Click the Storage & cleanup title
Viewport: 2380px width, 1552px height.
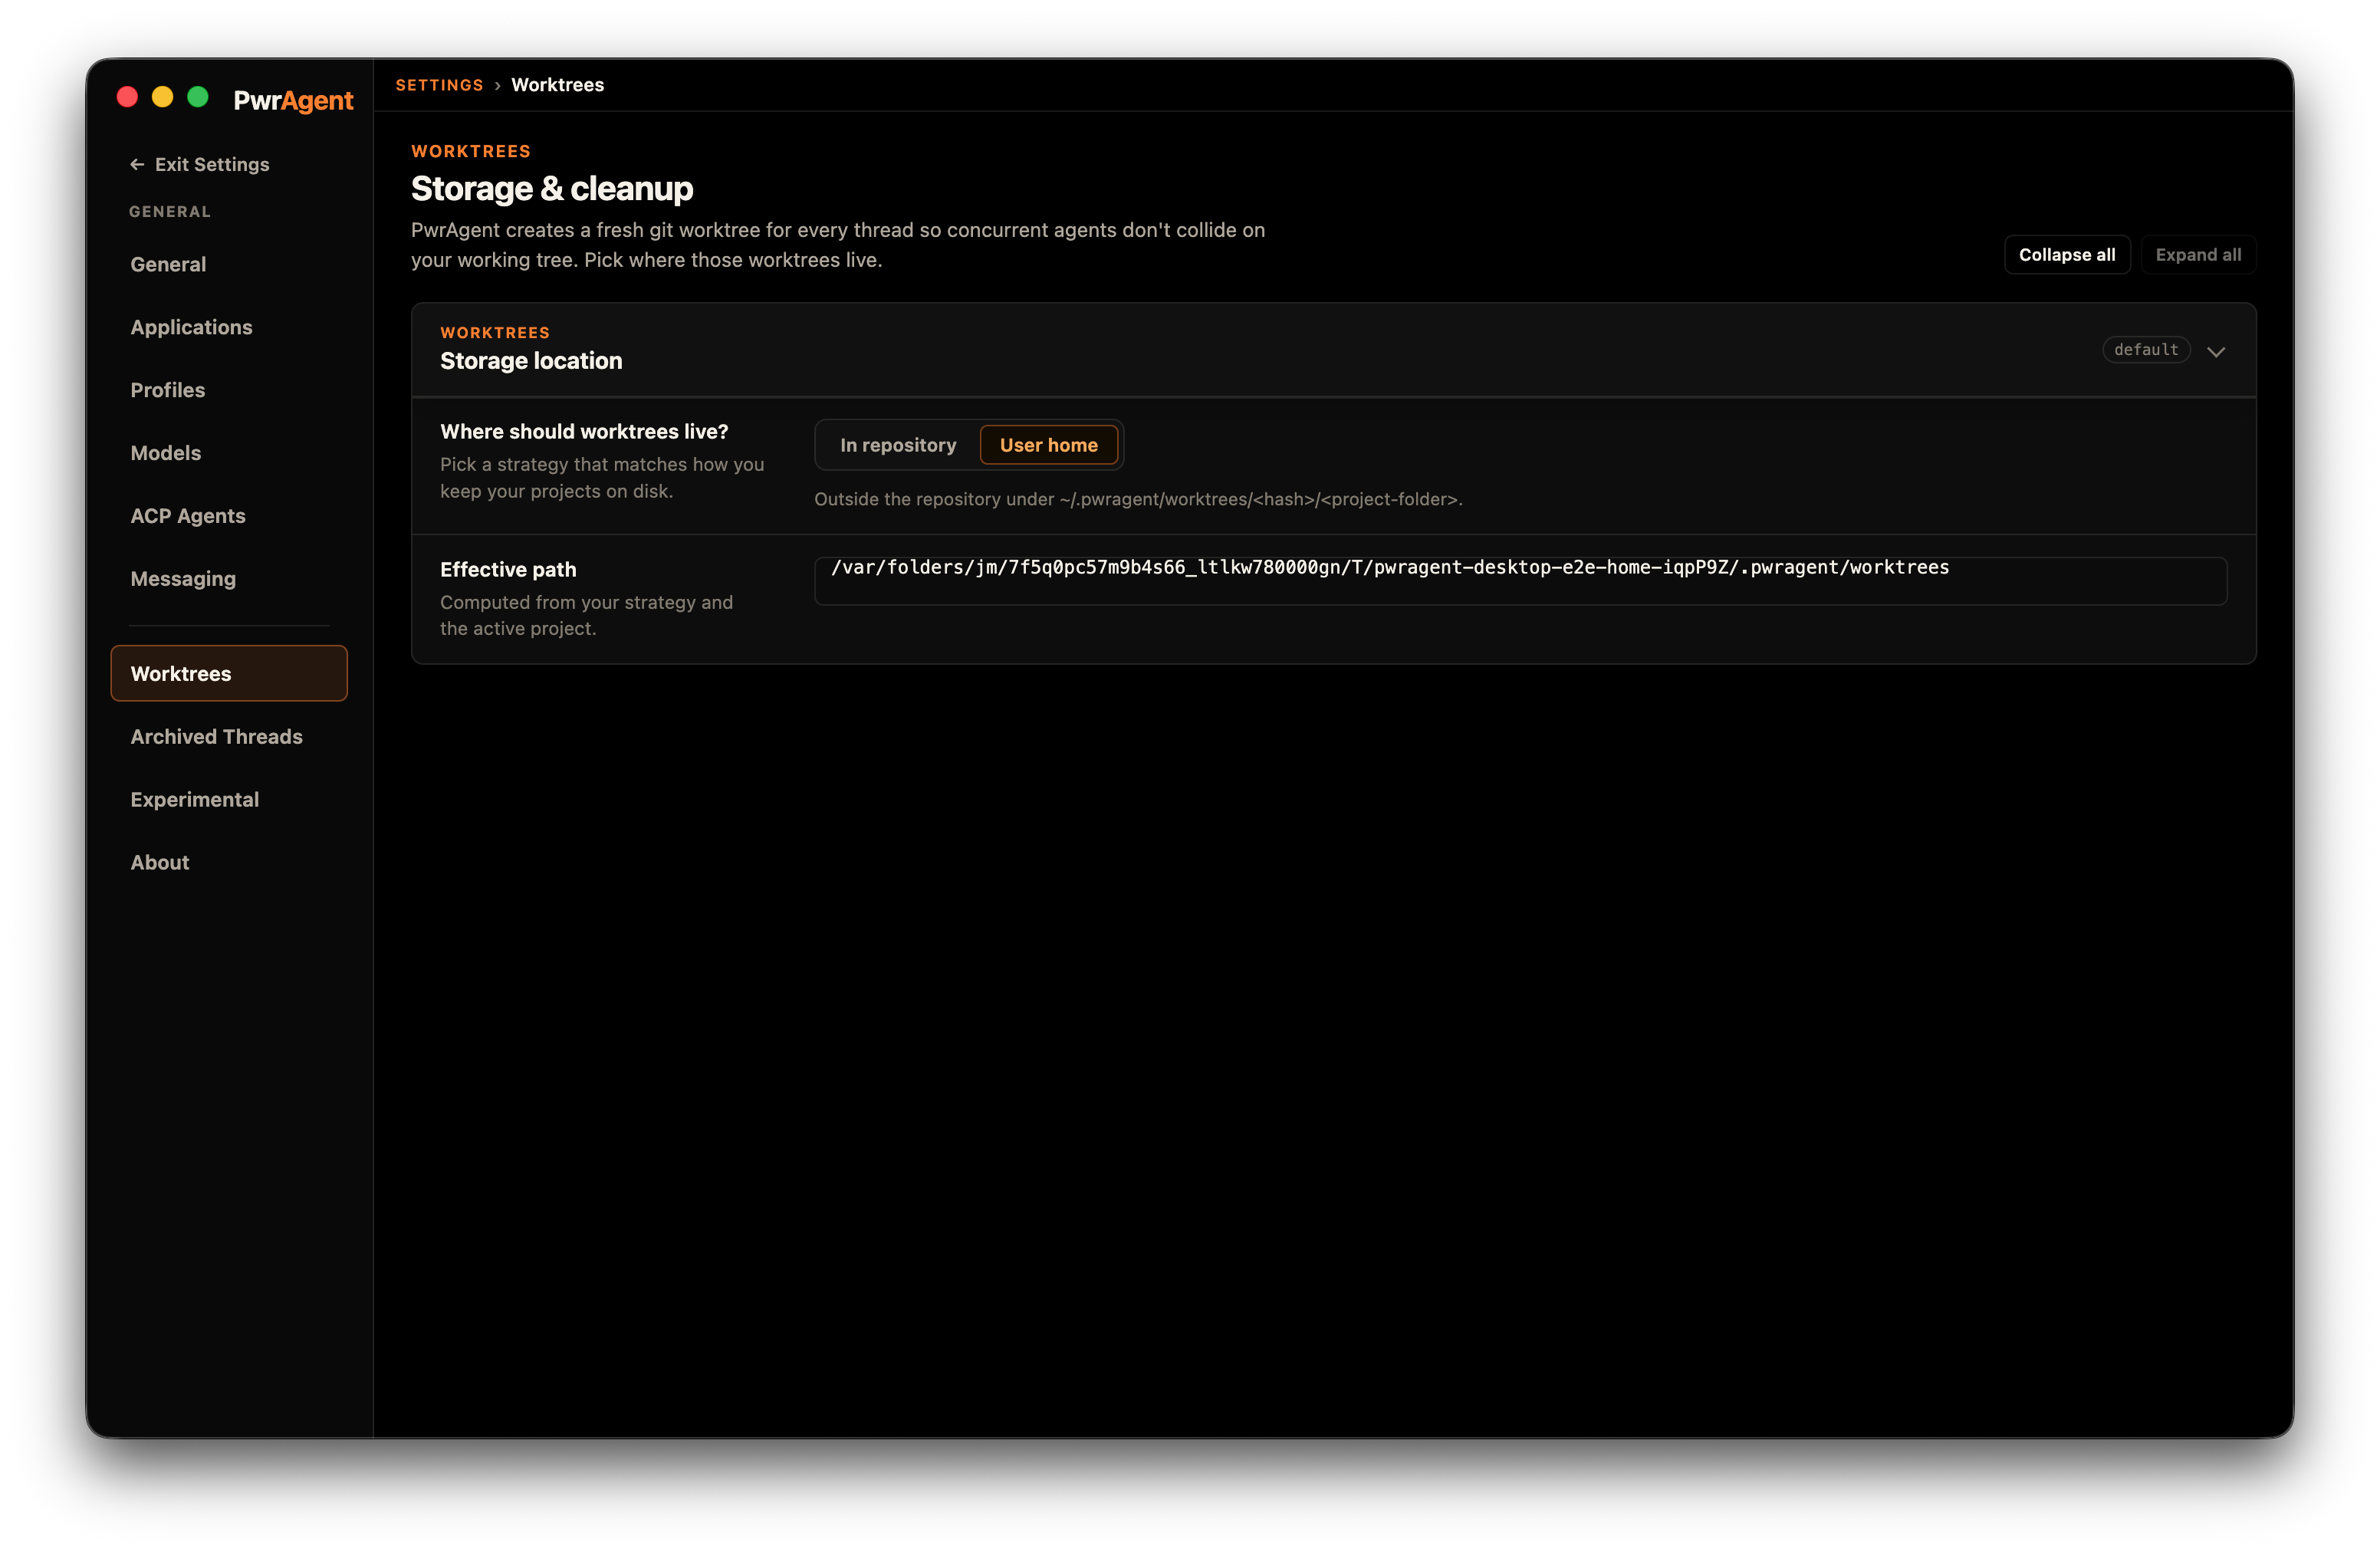[552, 188]
